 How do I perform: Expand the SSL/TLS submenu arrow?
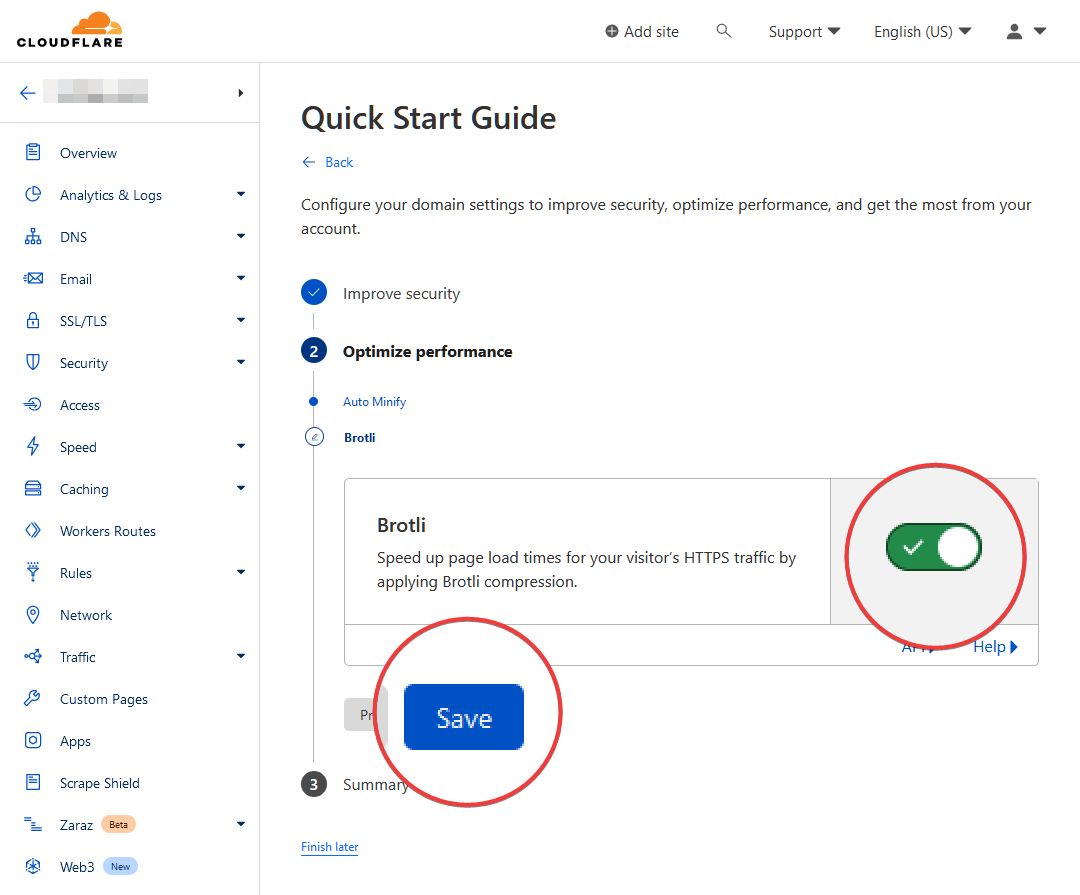pyautogui.click(x=241, y=320)
